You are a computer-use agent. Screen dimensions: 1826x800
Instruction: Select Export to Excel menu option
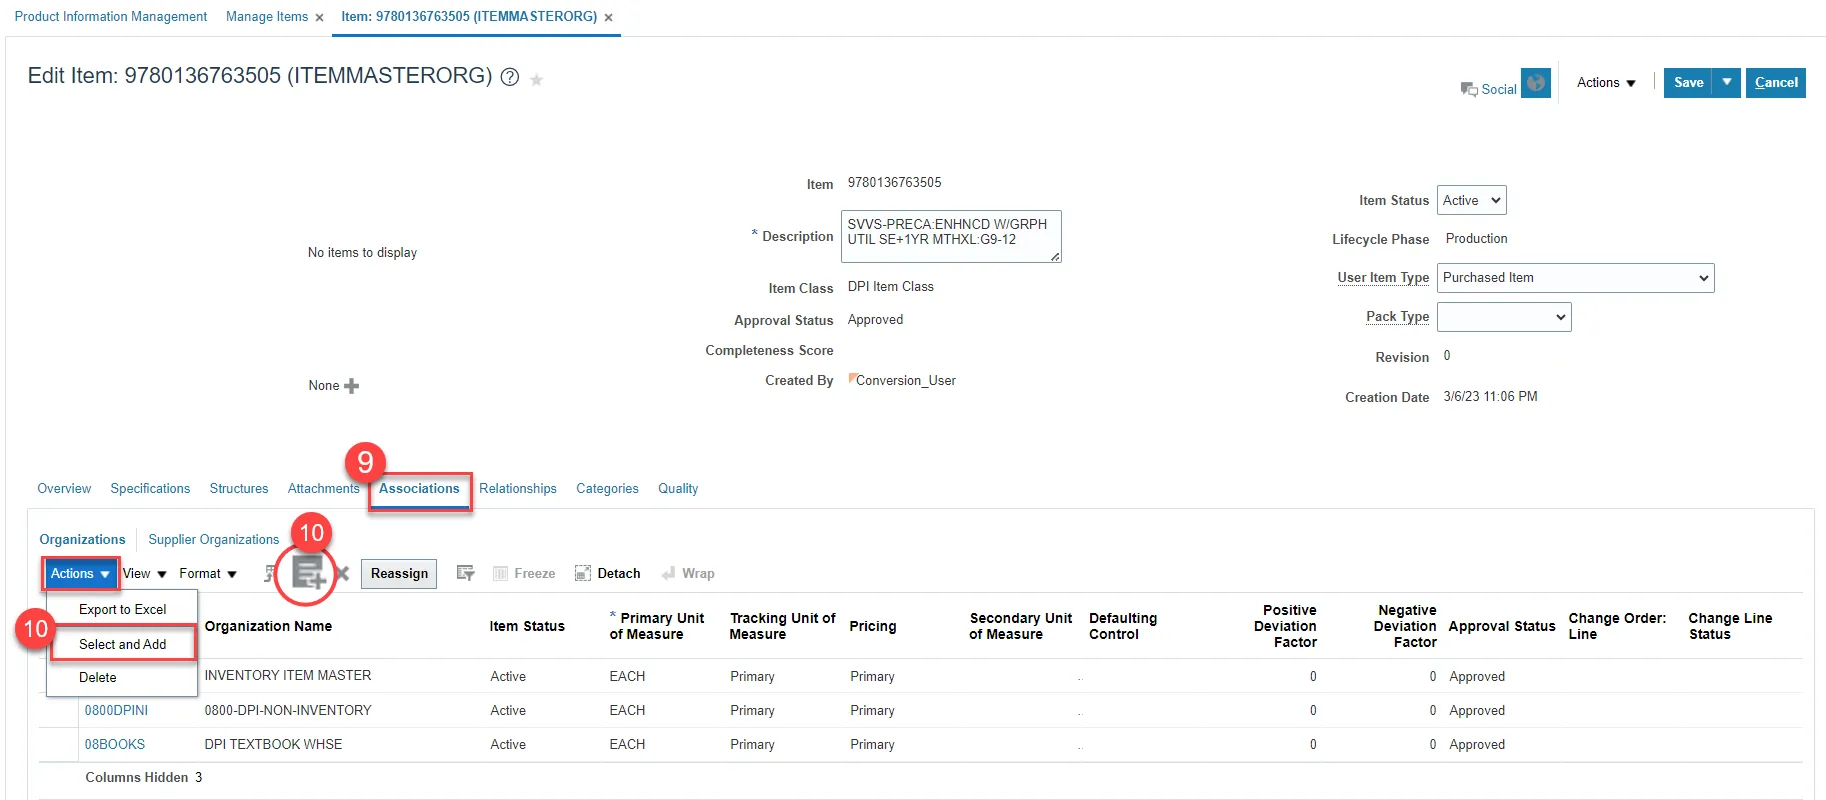[x=123, y=609]
